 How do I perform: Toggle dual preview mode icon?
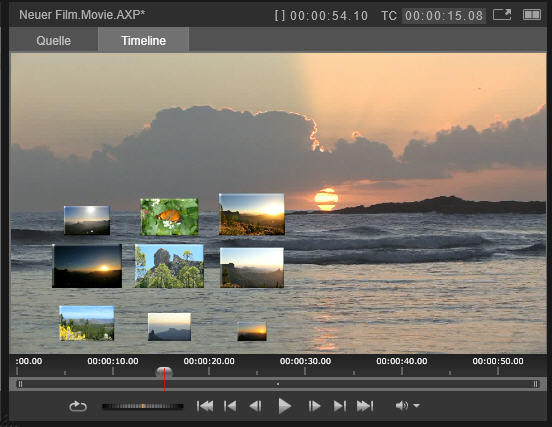pyautogui.click(x=532, y=15)
